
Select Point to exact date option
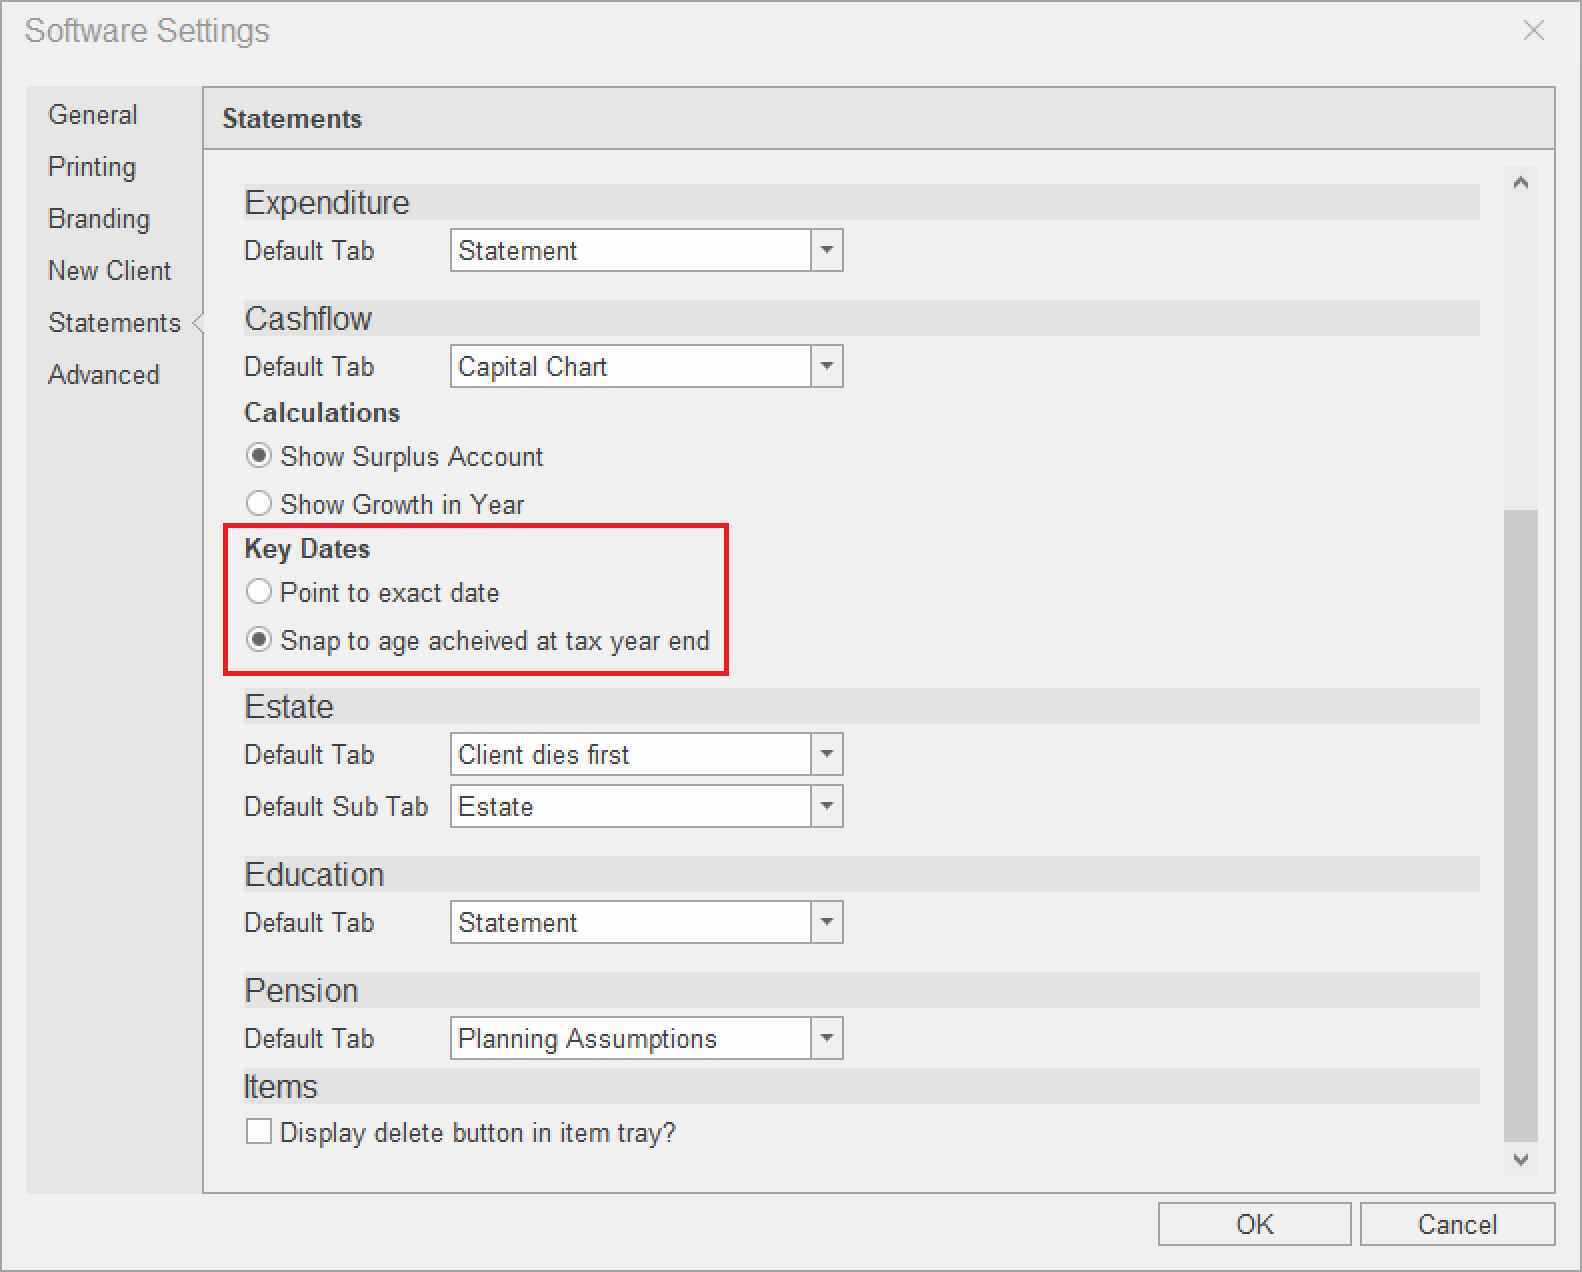pyautogui.click(x=259, y=592)
